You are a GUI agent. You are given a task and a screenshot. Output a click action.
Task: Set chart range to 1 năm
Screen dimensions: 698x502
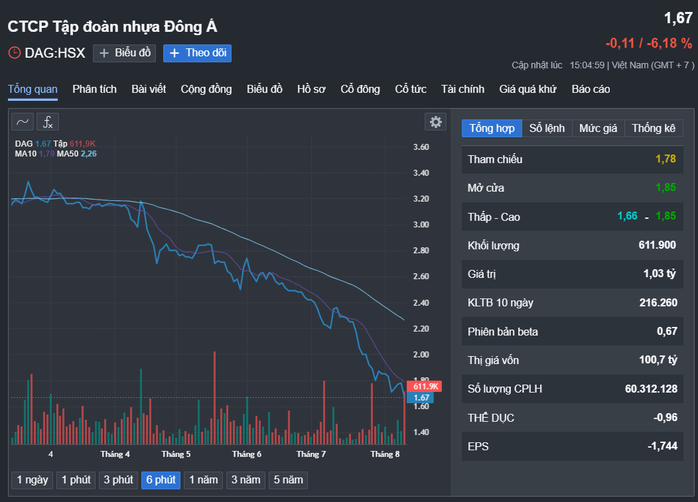[203, 480]
